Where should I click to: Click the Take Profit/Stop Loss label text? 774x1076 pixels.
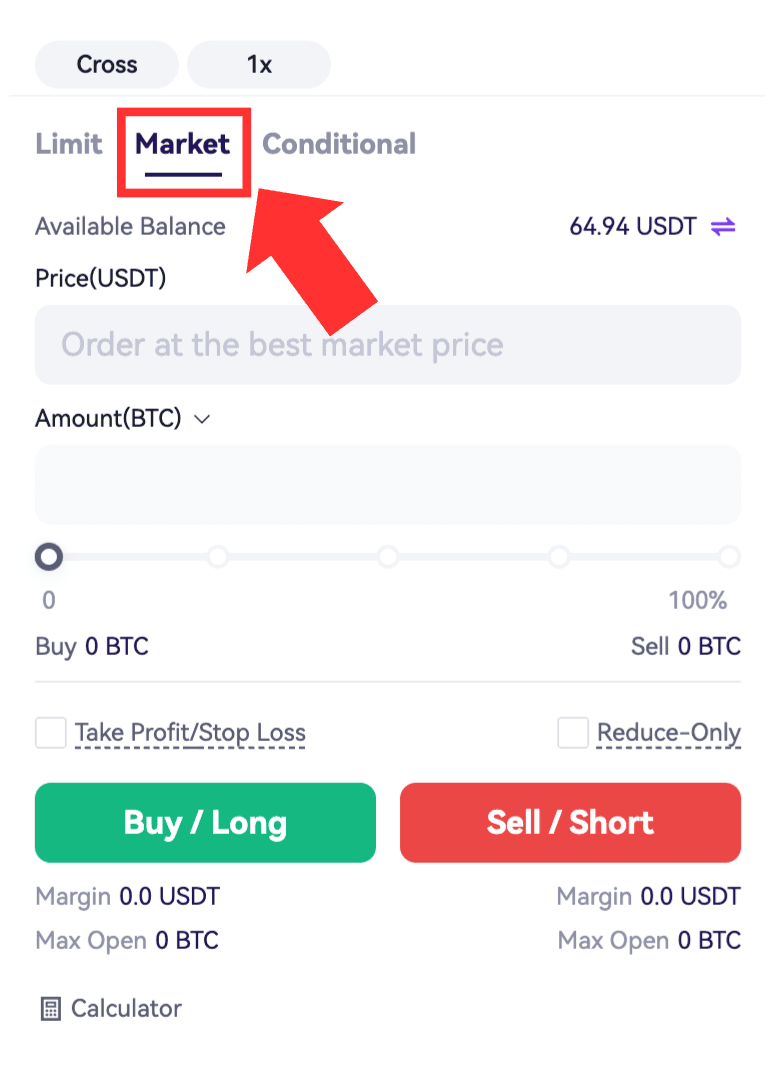(x=190, y=733)
